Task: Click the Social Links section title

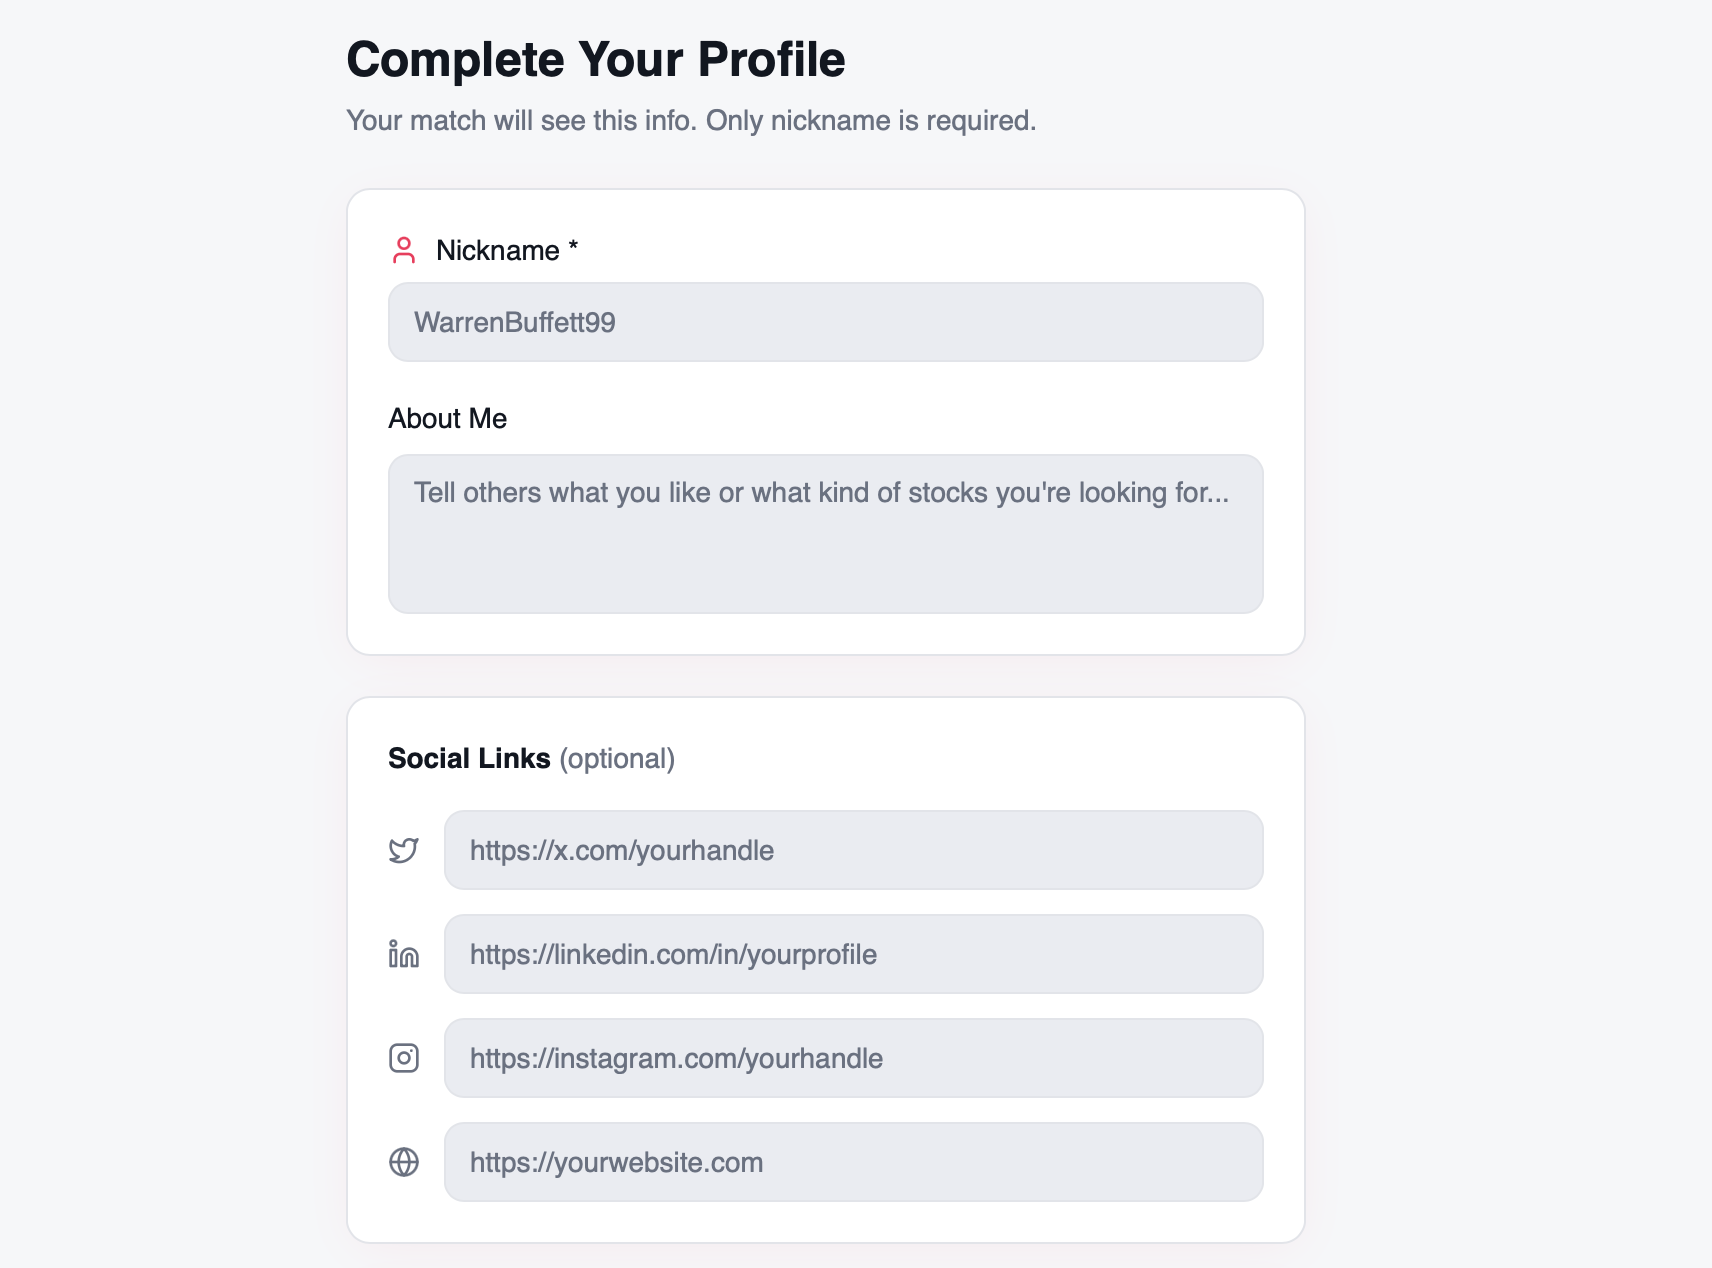Action: 469,758
